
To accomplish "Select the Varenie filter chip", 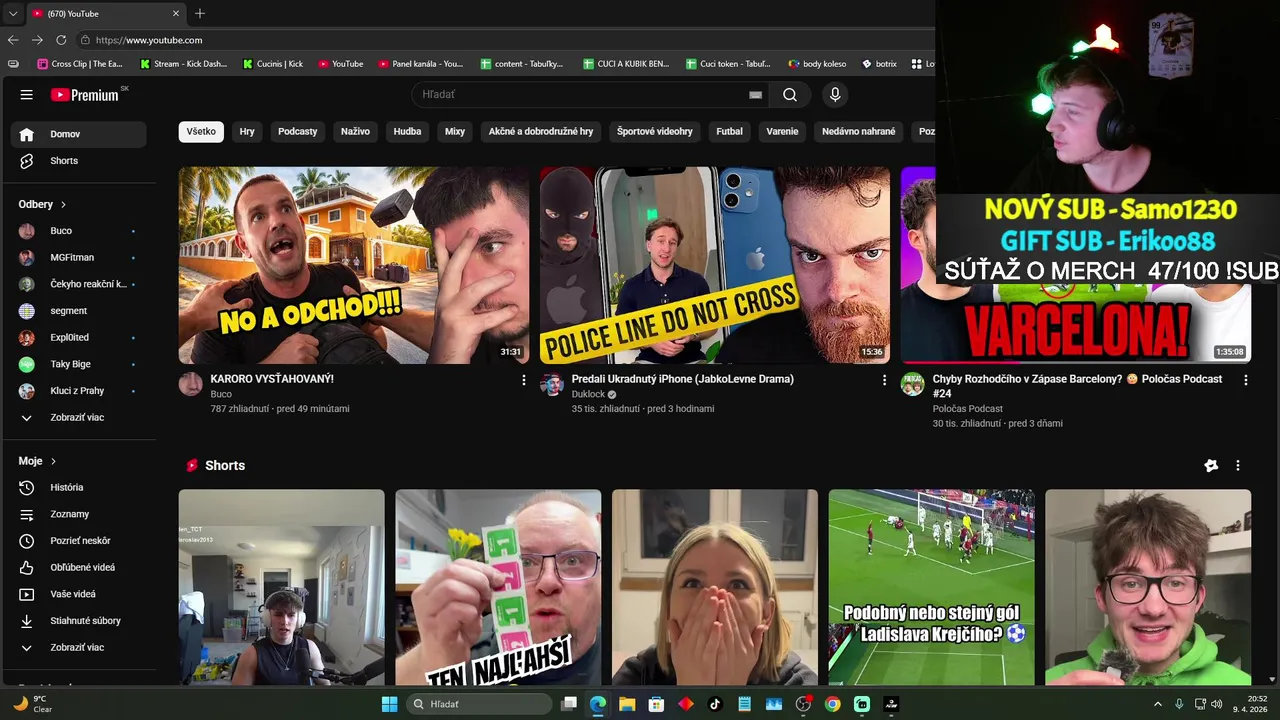I will coord(782,132).
